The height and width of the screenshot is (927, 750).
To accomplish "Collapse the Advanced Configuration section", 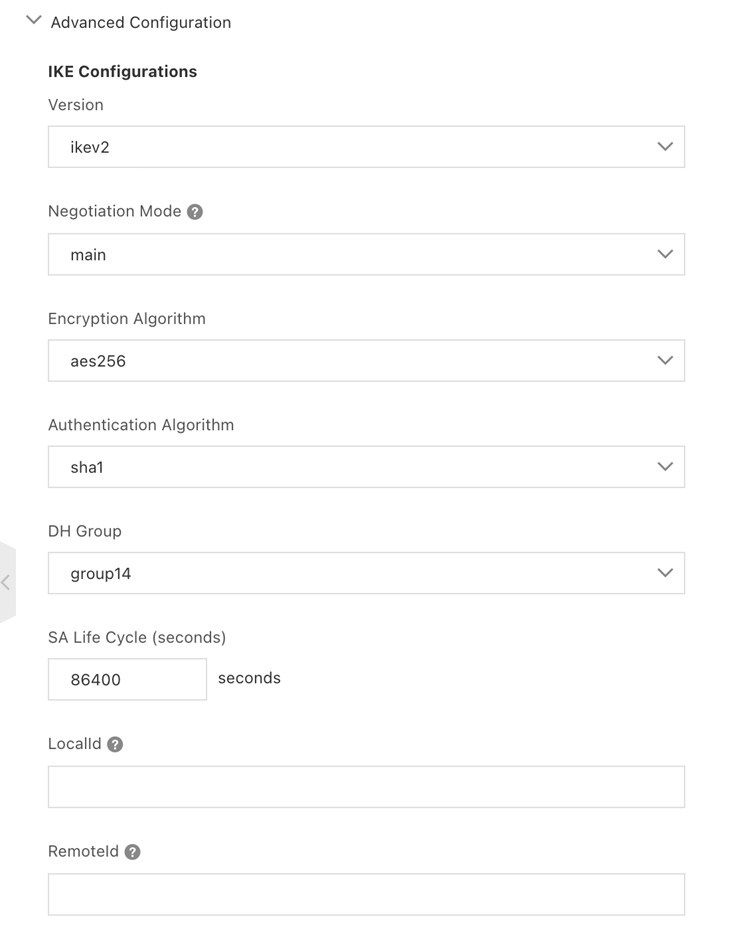I will pyautogui.click(x=34, y=20).
